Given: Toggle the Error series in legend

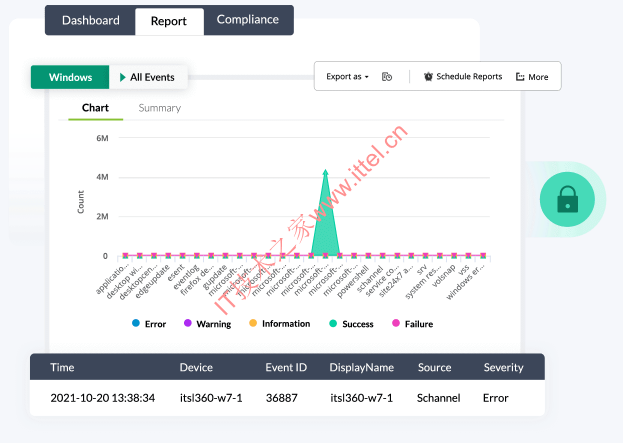Looking at the screenshot, I should pos(135,324).
